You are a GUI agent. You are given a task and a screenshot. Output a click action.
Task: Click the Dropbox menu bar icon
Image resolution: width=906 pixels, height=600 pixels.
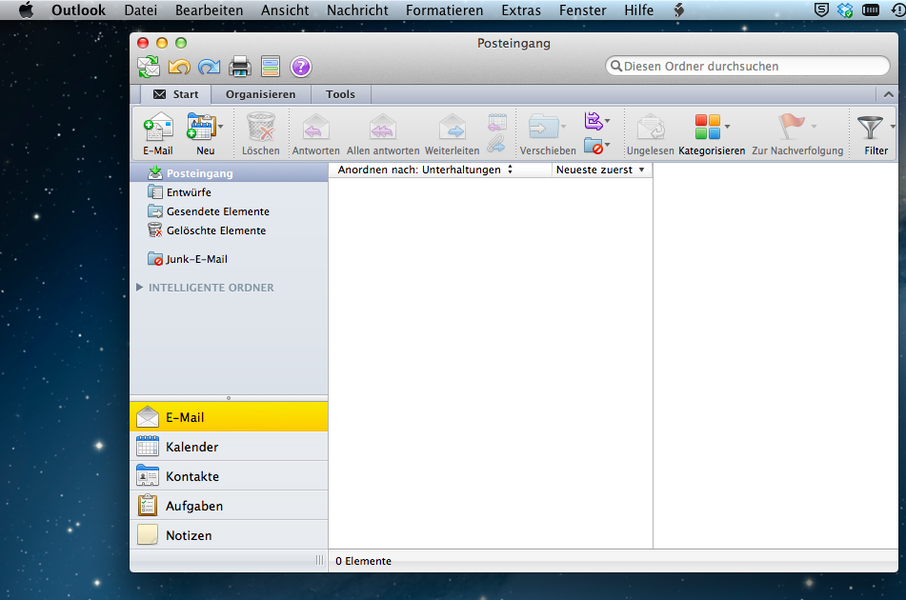[x=845, y=10]
